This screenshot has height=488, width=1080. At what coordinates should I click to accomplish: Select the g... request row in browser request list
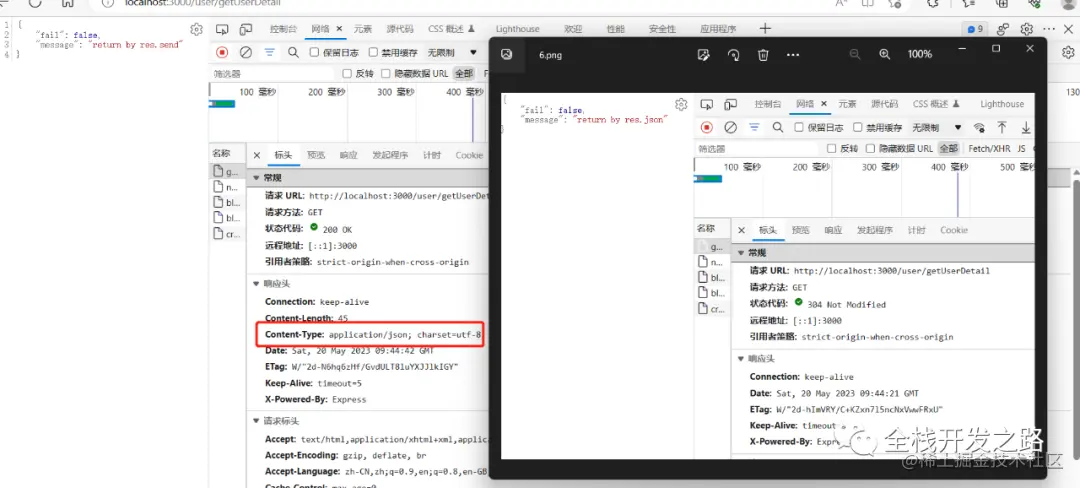(227, 171)
